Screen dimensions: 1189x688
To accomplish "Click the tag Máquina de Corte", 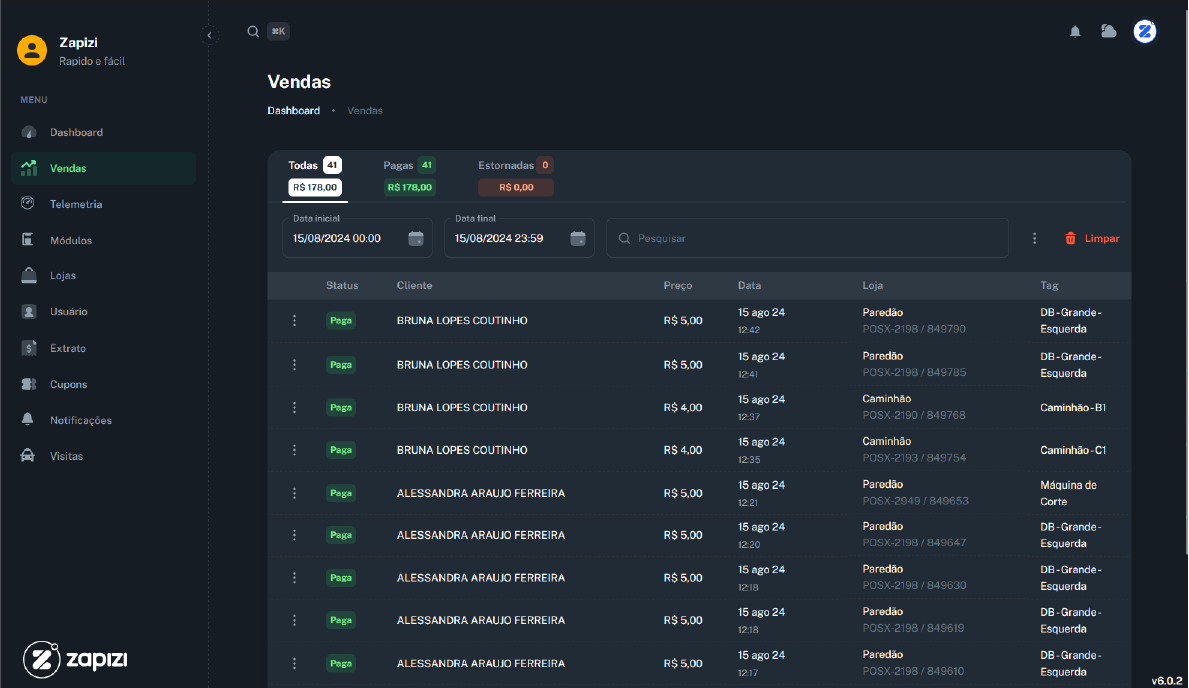I will coord(1068,493).
